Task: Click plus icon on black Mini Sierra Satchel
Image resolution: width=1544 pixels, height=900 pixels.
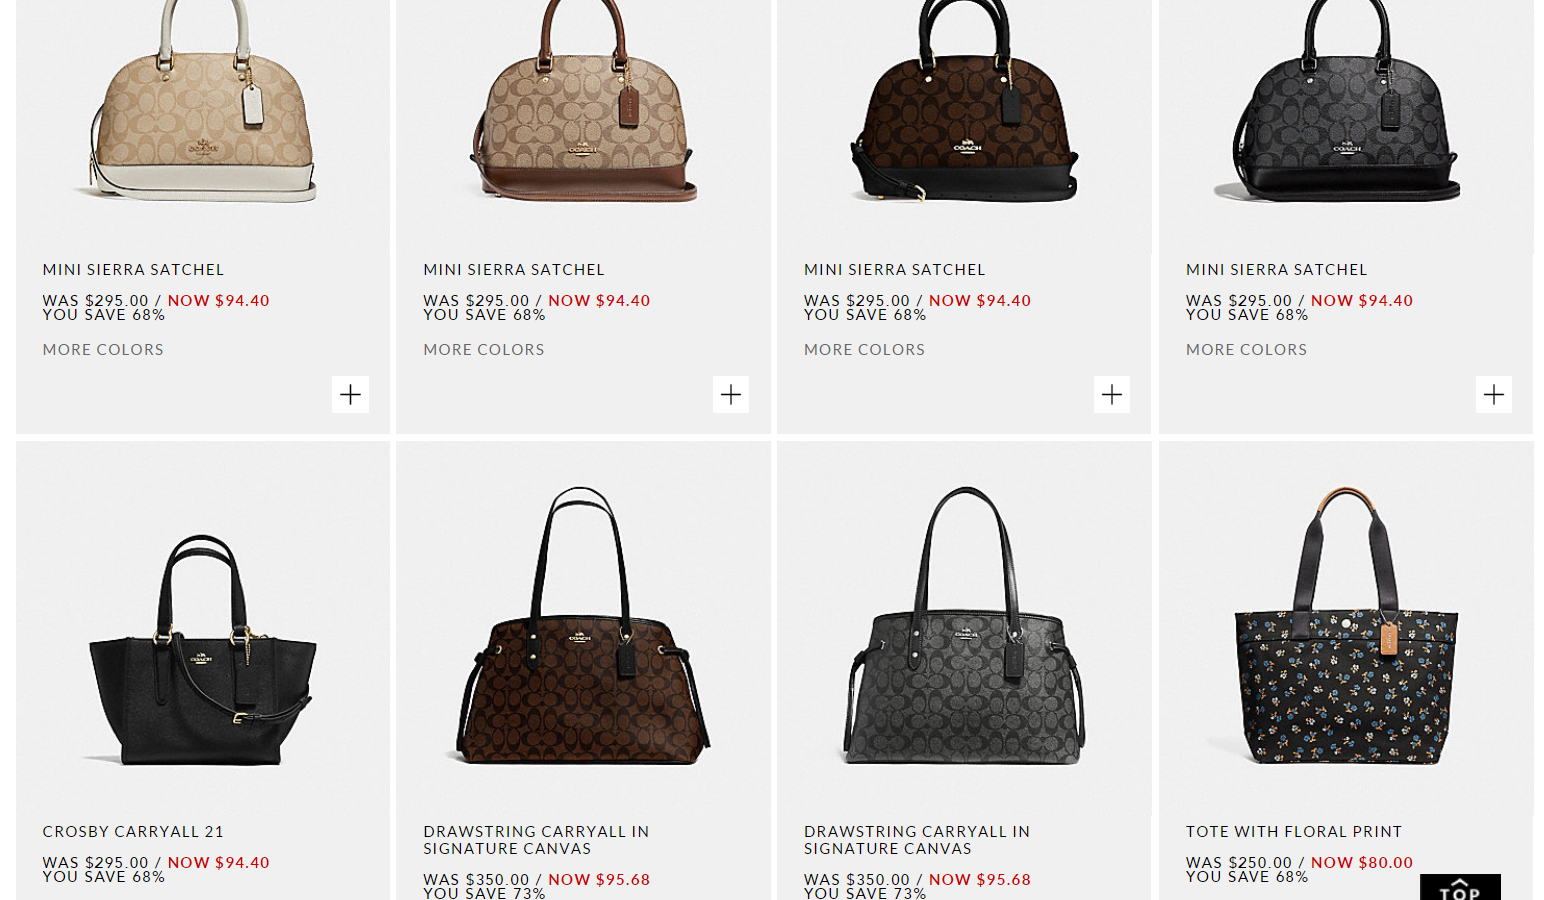Action: (x=1494, y=394)
